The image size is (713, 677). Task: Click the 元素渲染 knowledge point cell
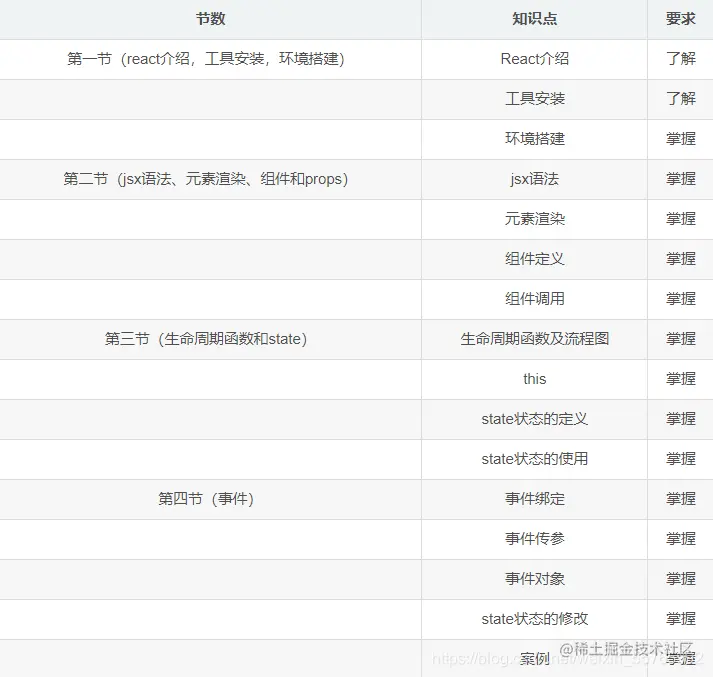click(x=534, y=219)
